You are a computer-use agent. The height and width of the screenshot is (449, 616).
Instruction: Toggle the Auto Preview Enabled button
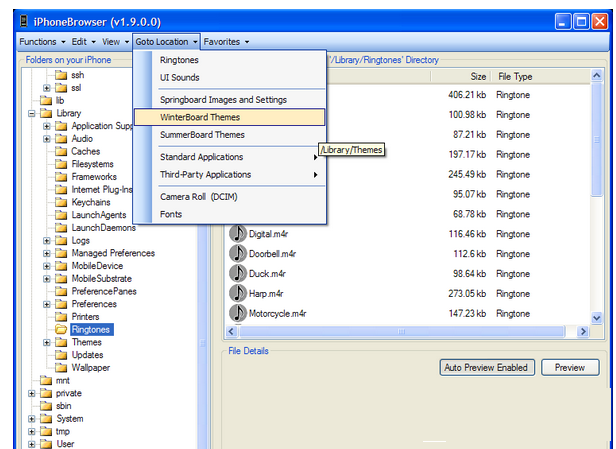(x=487, y=367)
